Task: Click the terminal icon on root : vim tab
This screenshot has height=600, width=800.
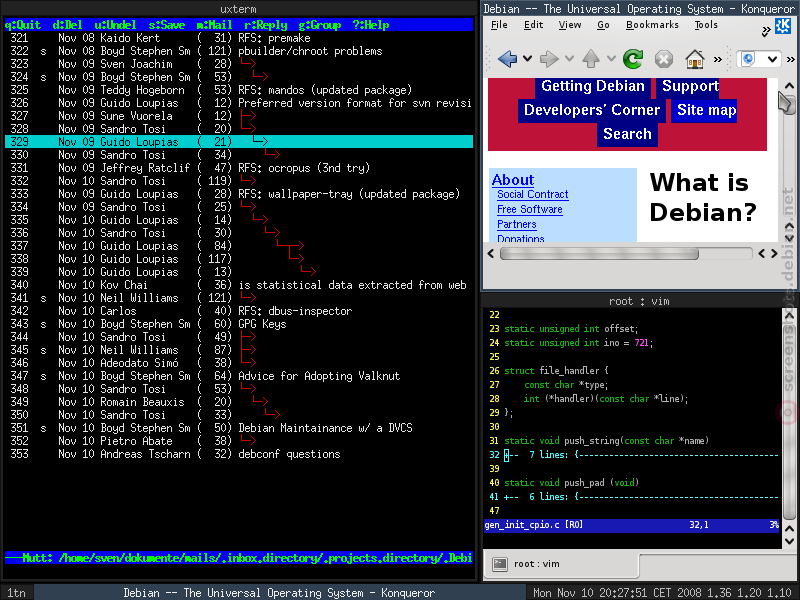Action: [x=499, y=564]
